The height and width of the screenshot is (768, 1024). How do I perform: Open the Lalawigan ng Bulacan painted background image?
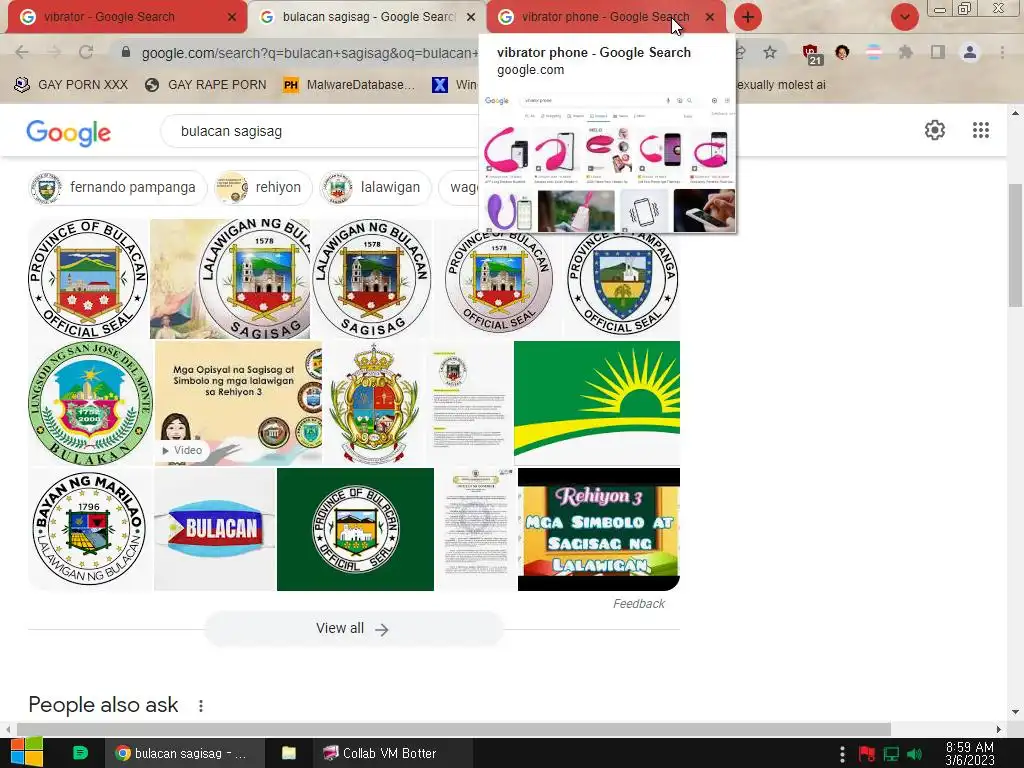coord(230,279)
